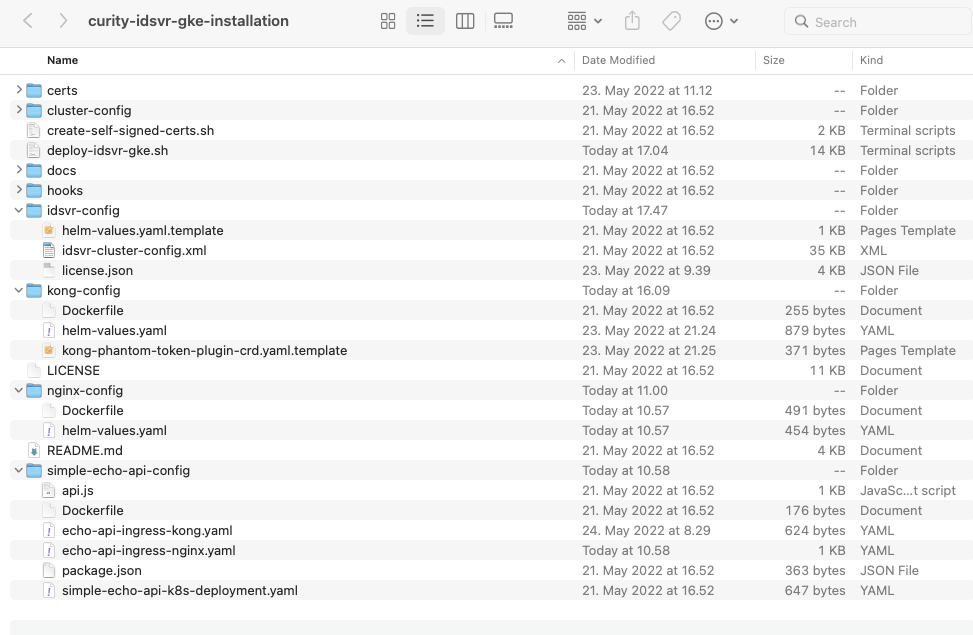Sort files by the Size column
This screenshot has height=635, width=973.
(773, 60)
